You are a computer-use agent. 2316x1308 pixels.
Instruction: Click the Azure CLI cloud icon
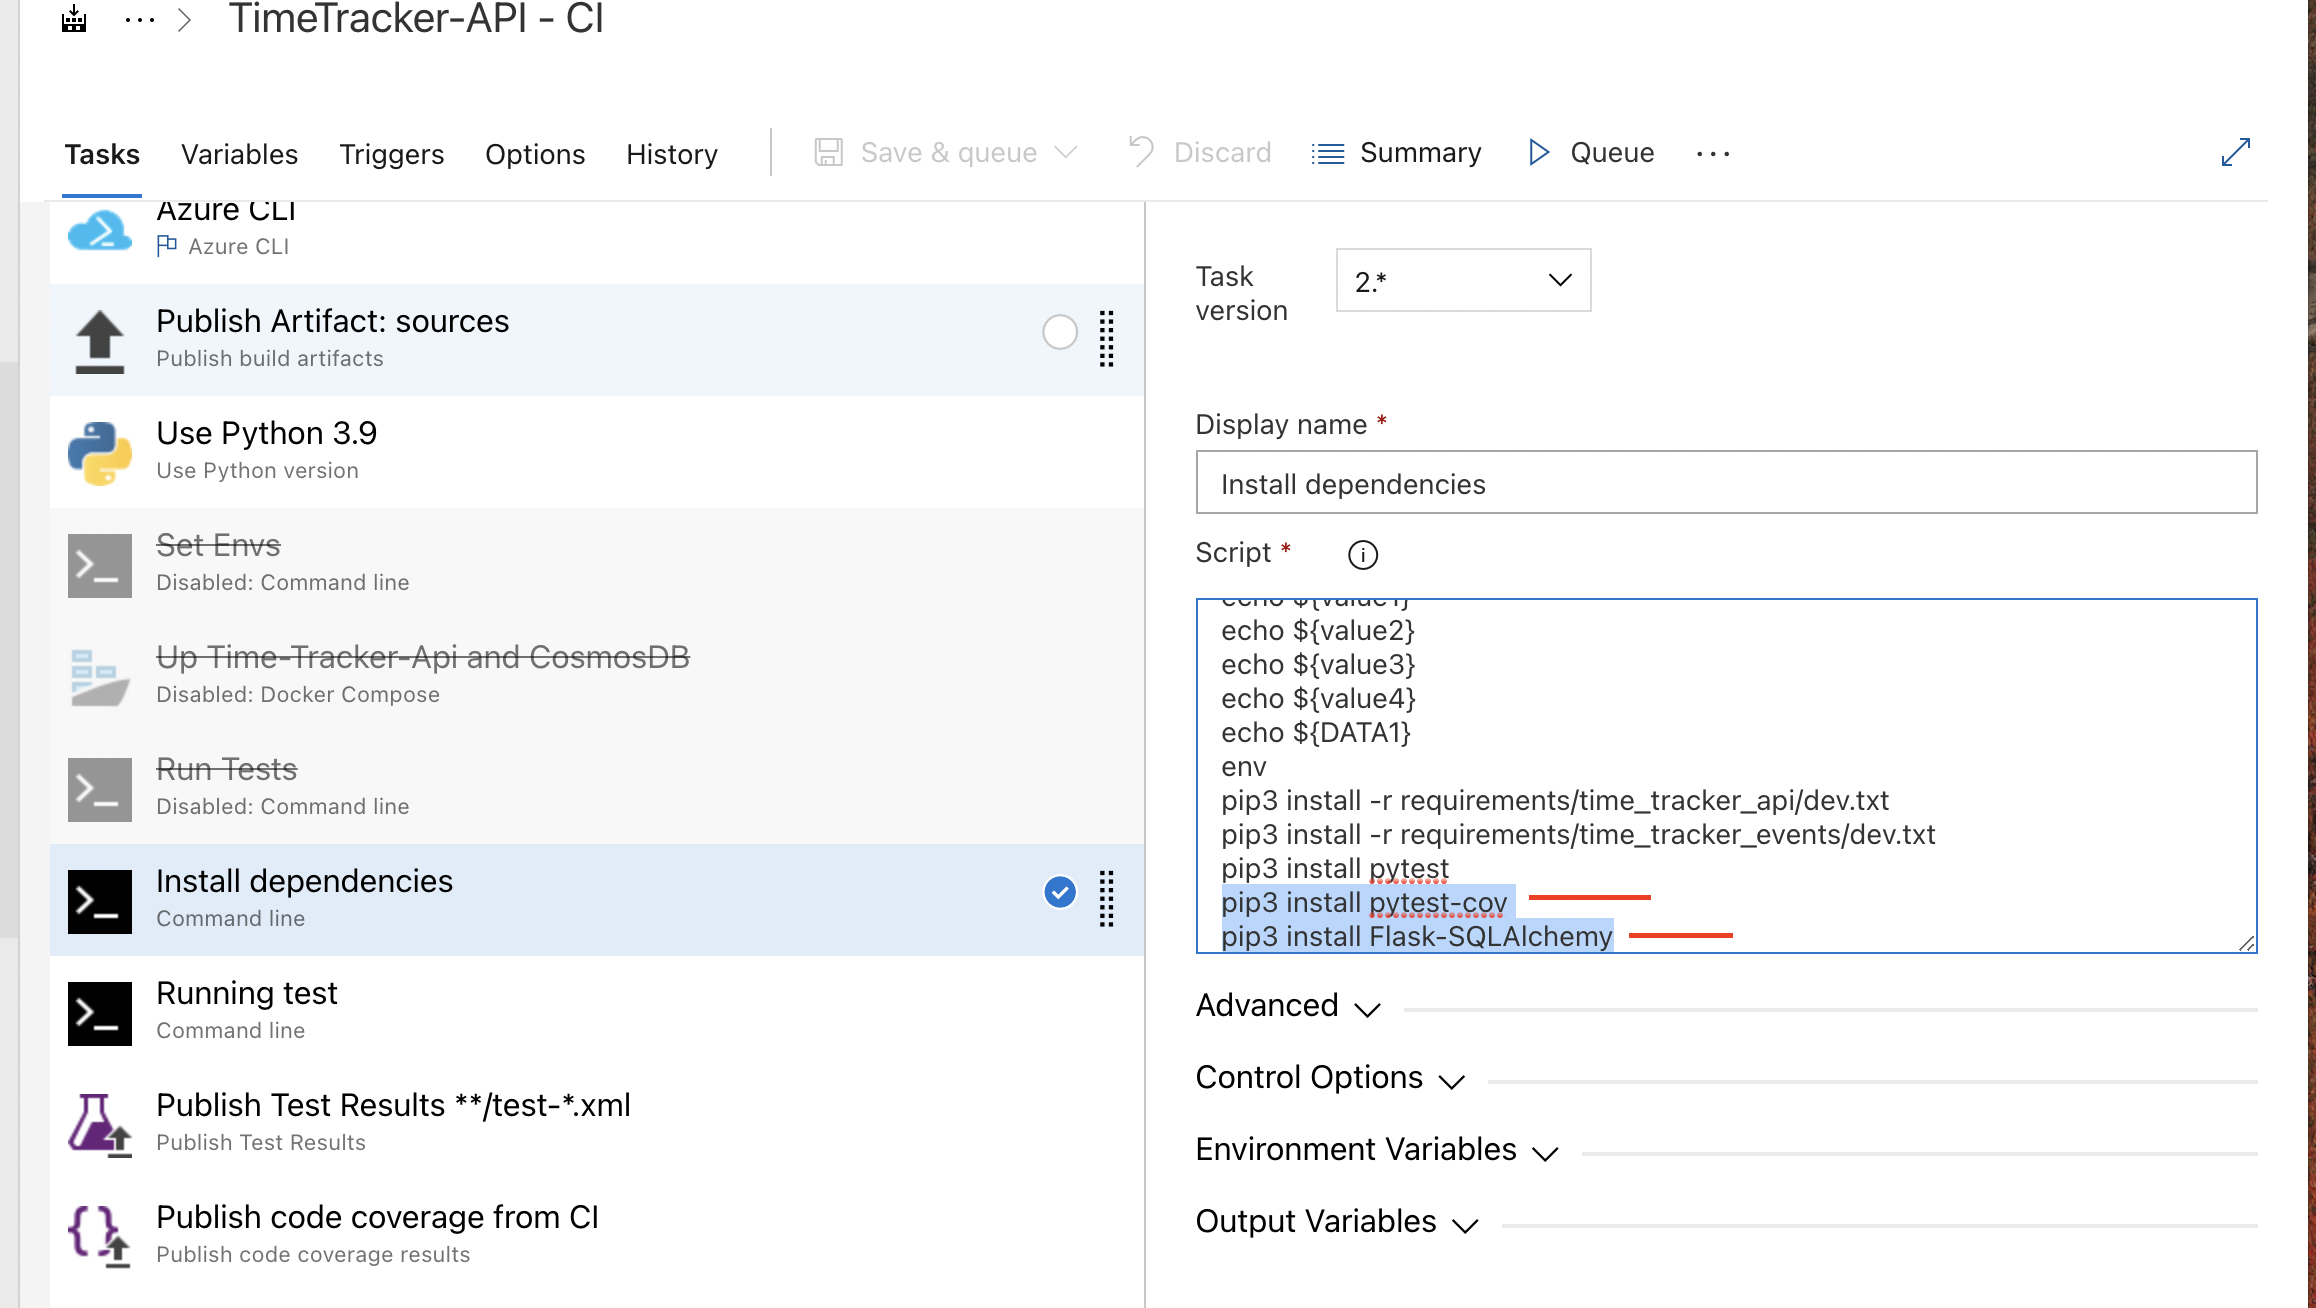point(99,231)
